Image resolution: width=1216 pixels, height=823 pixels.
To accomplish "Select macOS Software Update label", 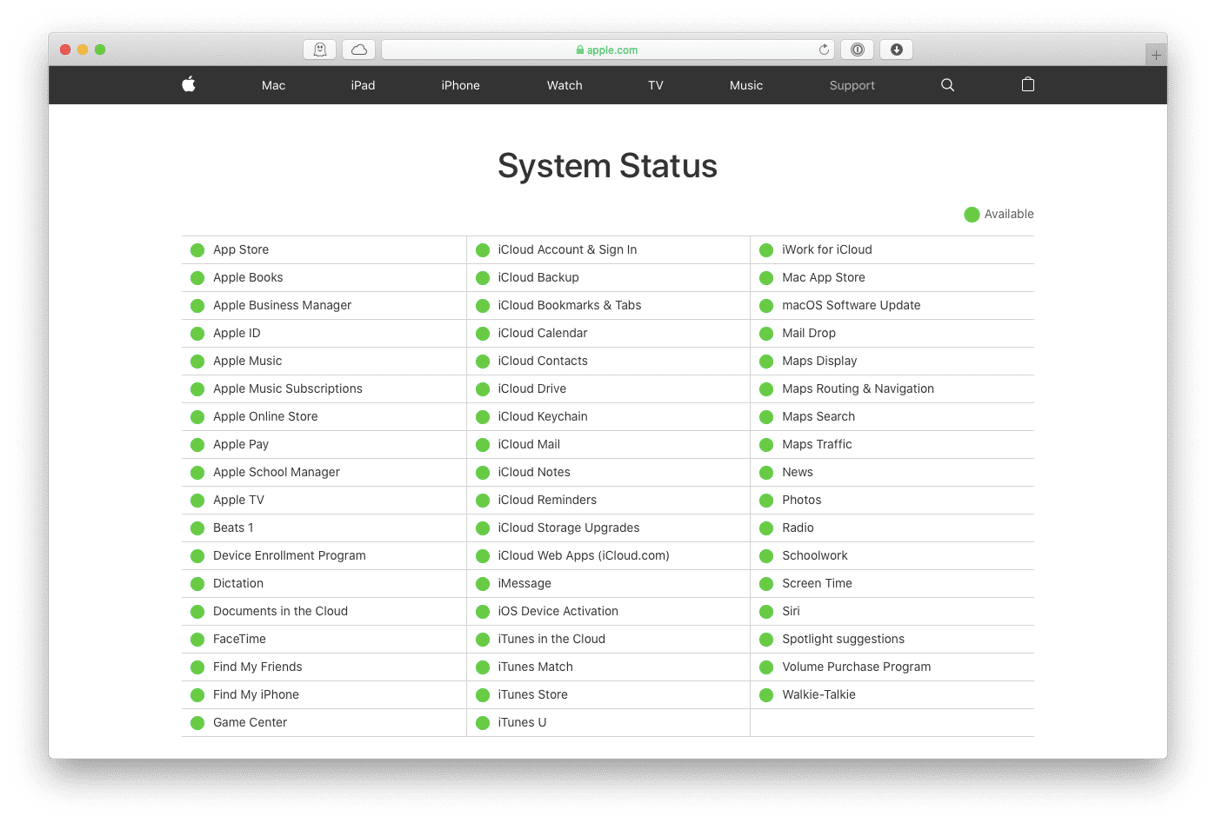I will 851,306.
